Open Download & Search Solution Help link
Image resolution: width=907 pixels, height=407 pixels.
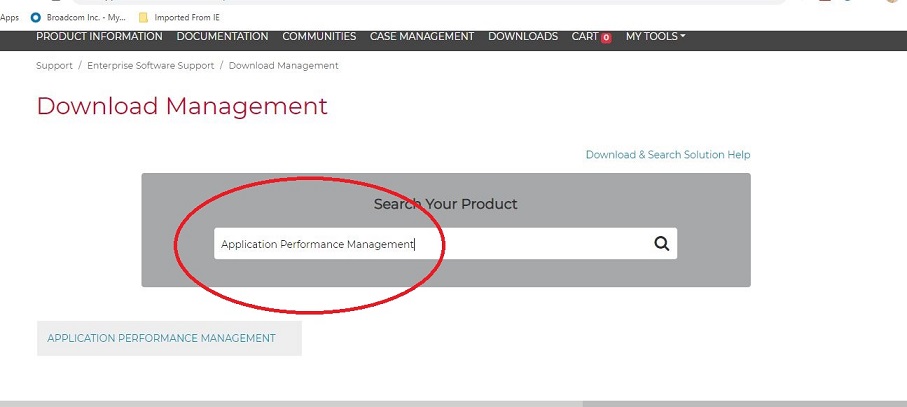[668, 154]
